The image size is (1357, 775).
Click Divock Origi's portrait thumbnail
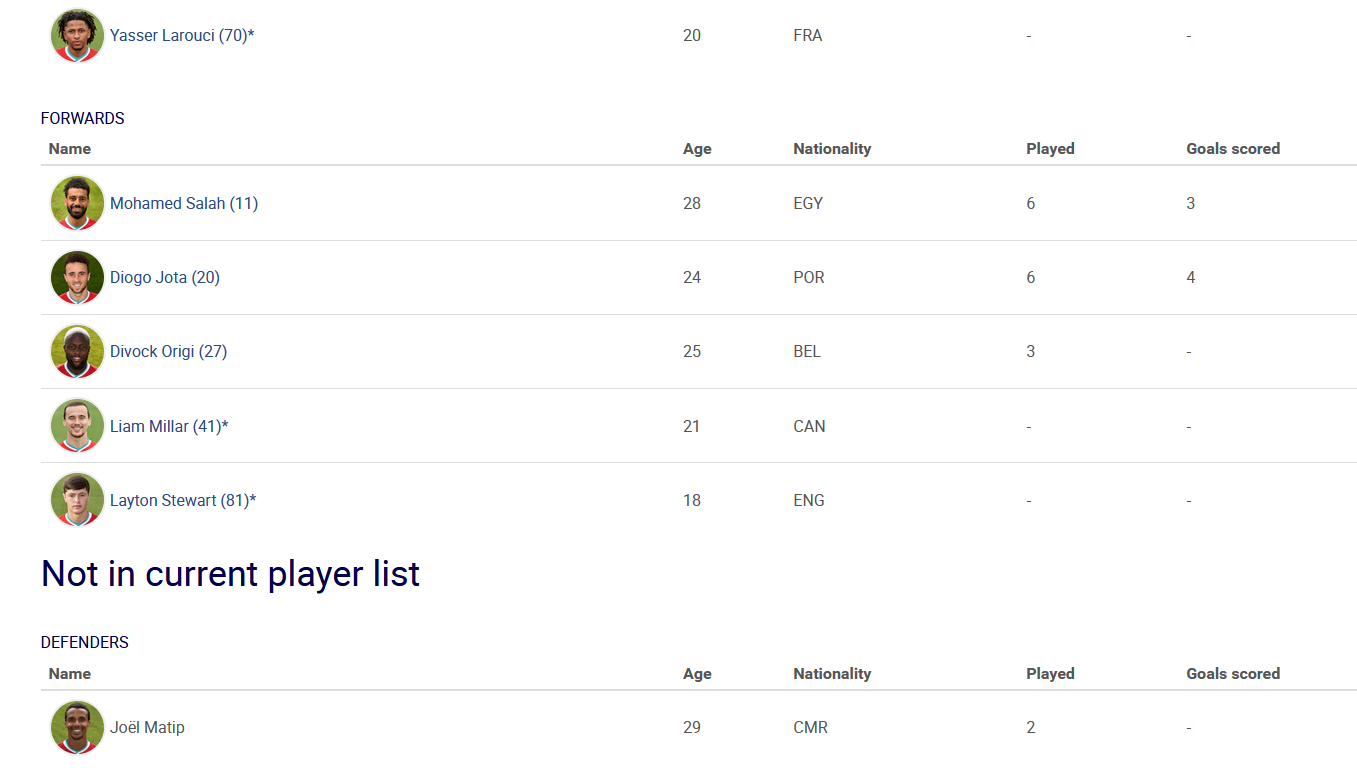[x=77, y=351]
